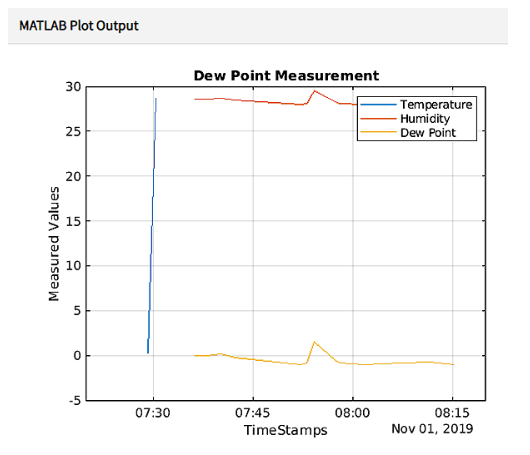530x455 pixels.
Task: Click the Nov 01, 2019 date label
Action: point(432,429)
